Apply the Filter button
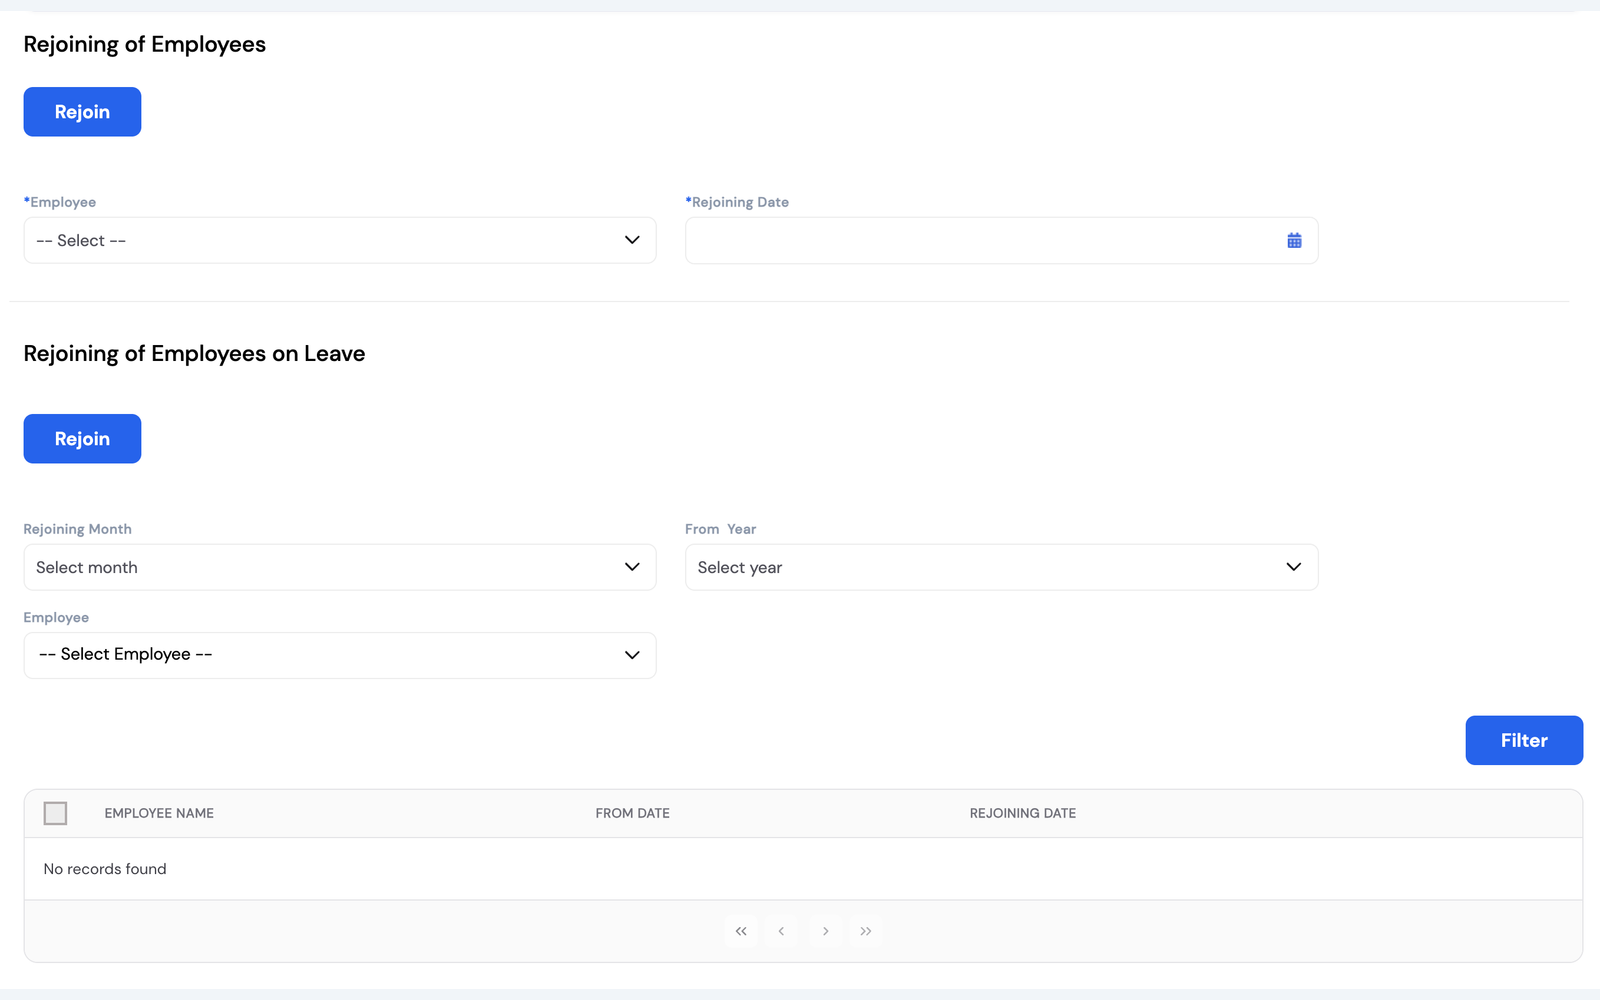Image resolution: width=1600 pixels, height=1000 pixels. [1524, 740]
